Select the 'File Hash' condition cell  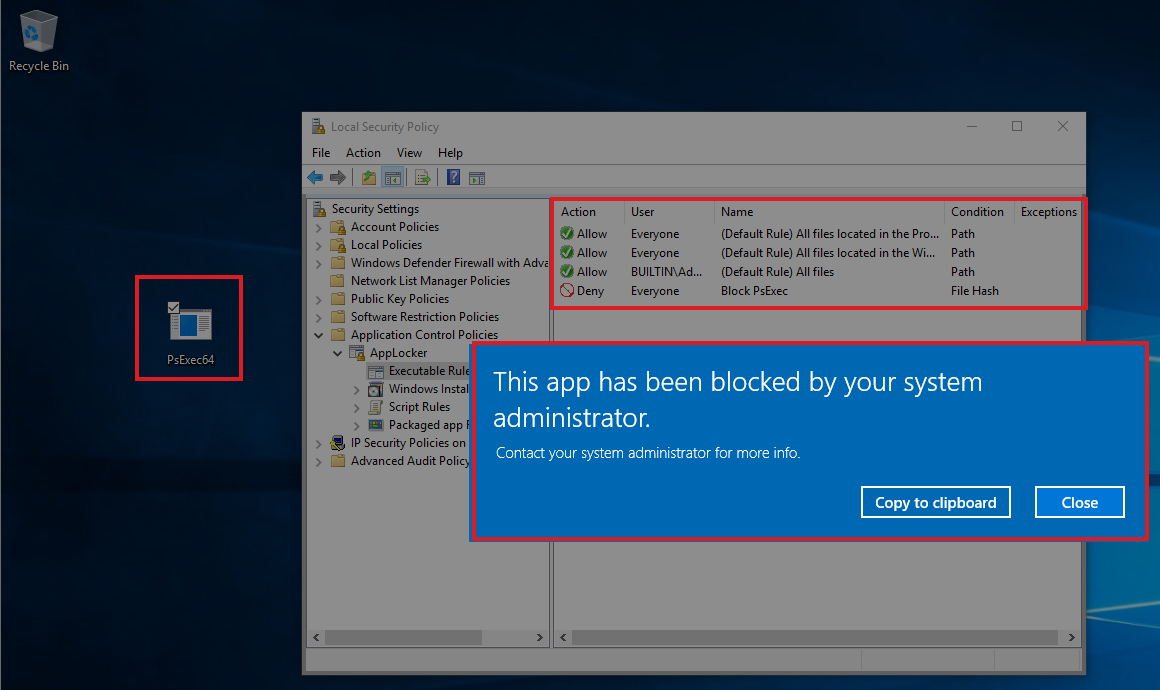click(974, 291)
